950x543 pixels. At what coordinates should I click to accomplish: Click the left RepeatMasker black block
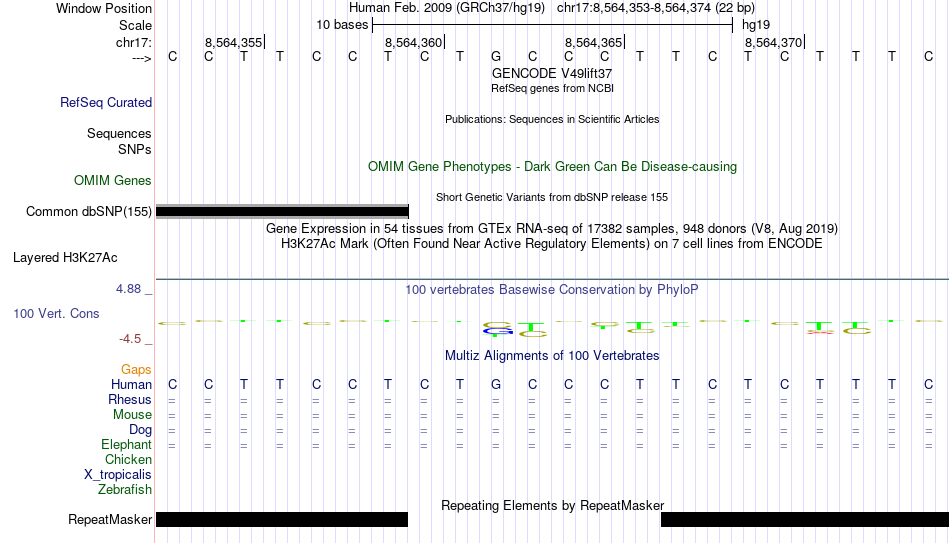[x=282, y=519]
